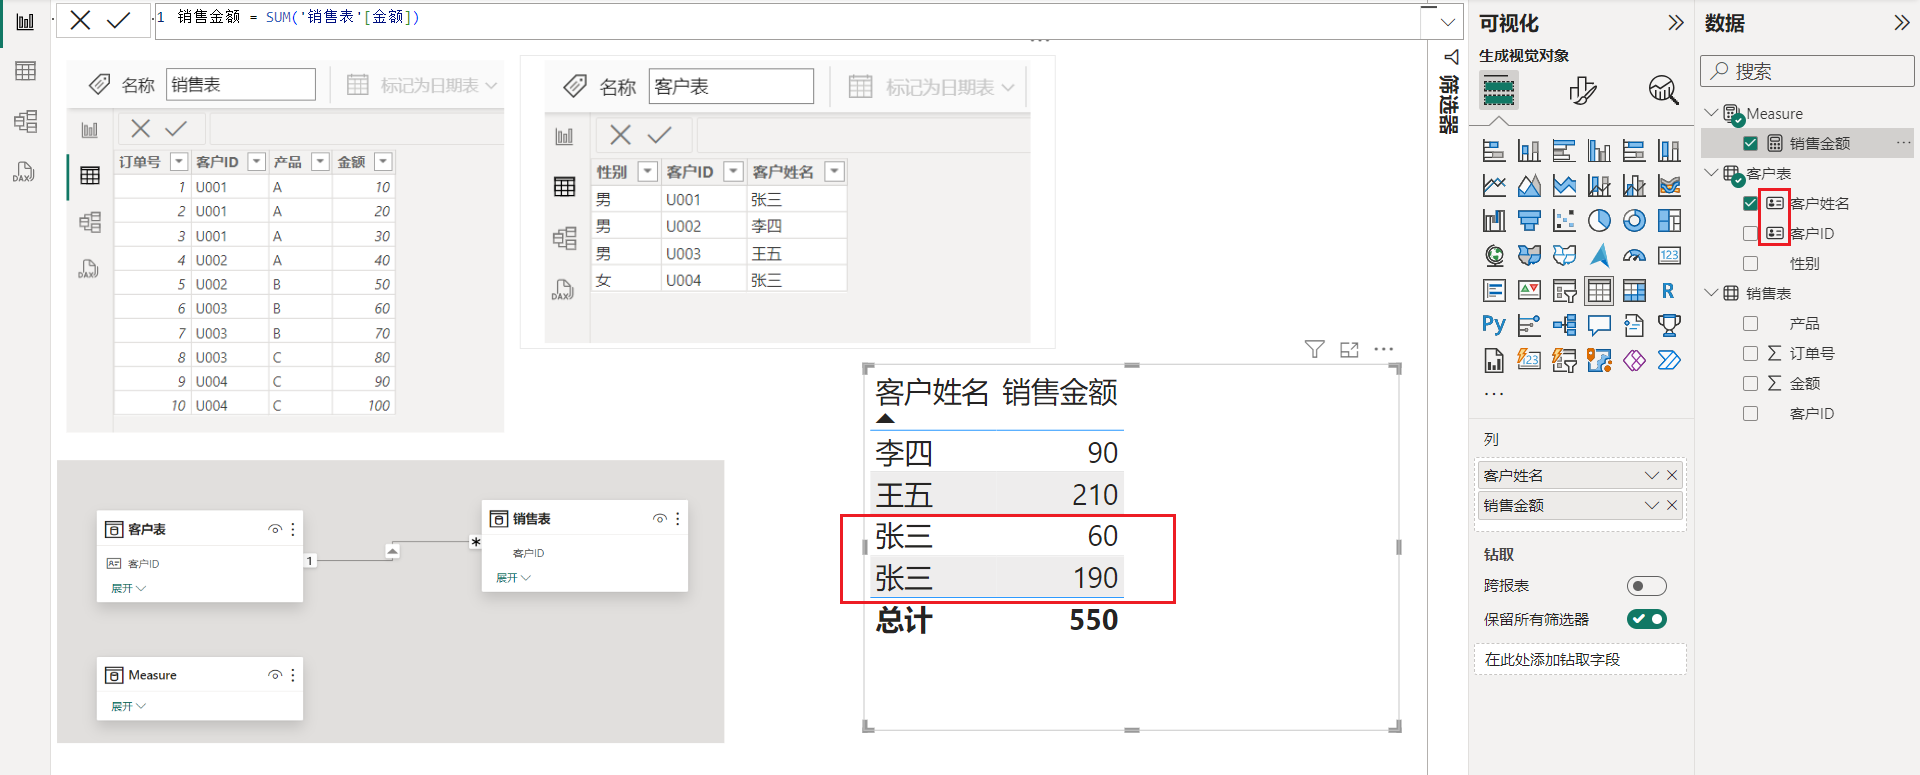Insert the Python visual
This screenshot has width=1920, height=775.
[1494, 324]
